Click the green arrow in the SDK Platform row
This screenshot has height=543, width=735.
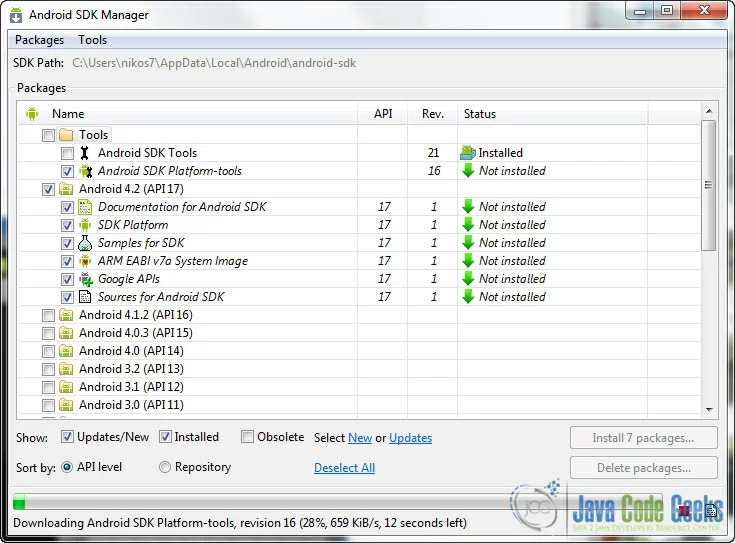(x=468, y=225)
